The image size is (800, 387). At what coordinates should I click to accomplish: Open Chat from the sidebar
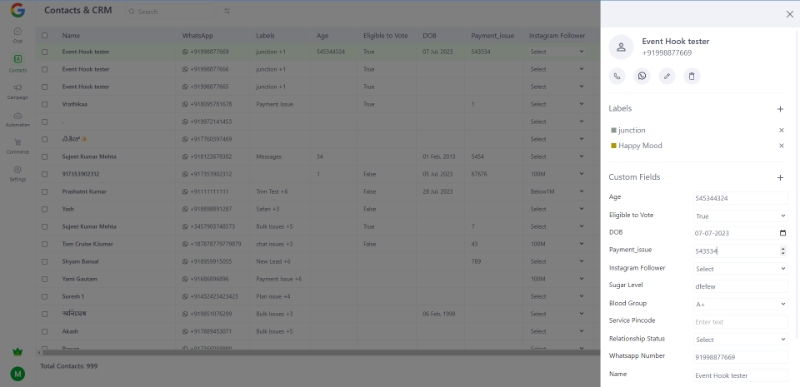tap(18, 35)
